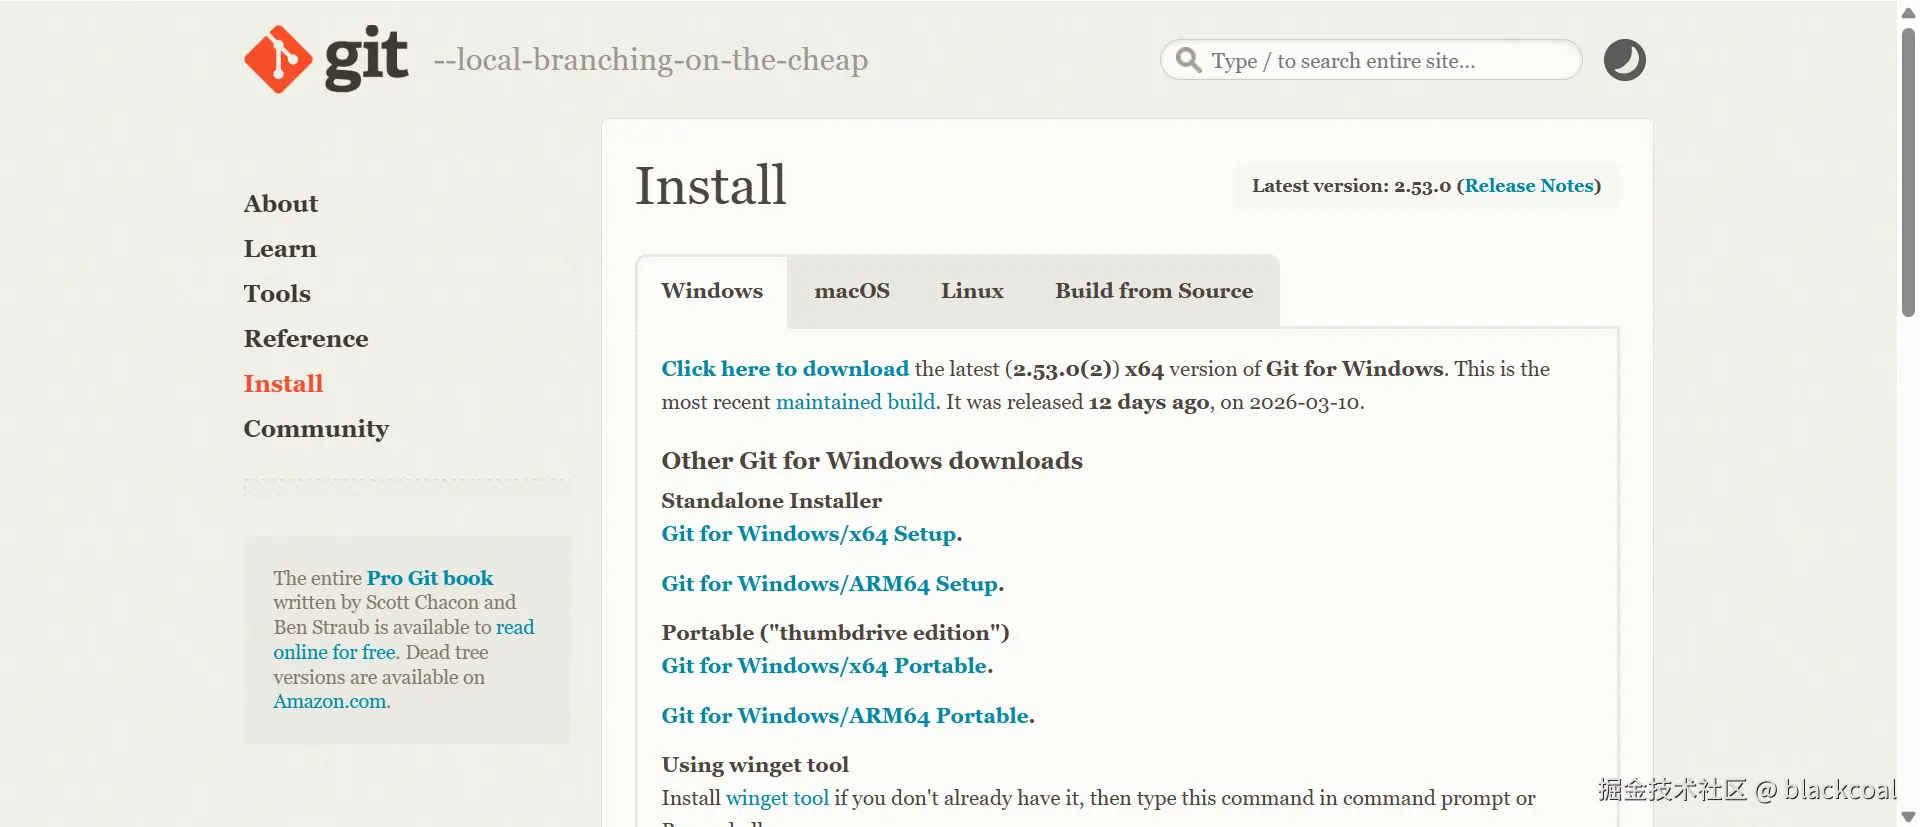This screenshot has width=1920, height=827.
Task: Click the 'Latest version: 2.53.0' text
Action: click(x=1351, y=186)
